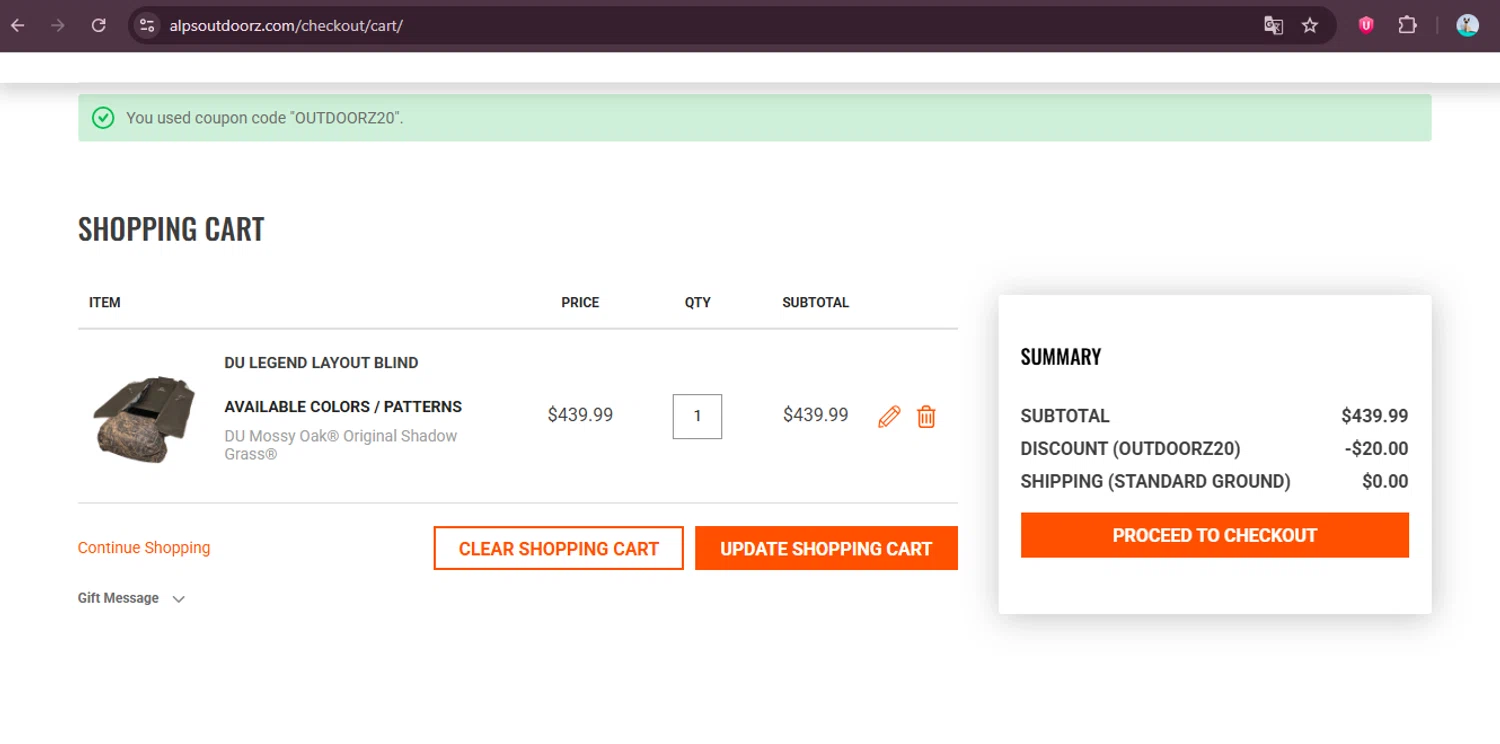Viewport: 1500px width, 744px height.
Task: Open the browser profile avatar
Action: tap(1467, 25)
